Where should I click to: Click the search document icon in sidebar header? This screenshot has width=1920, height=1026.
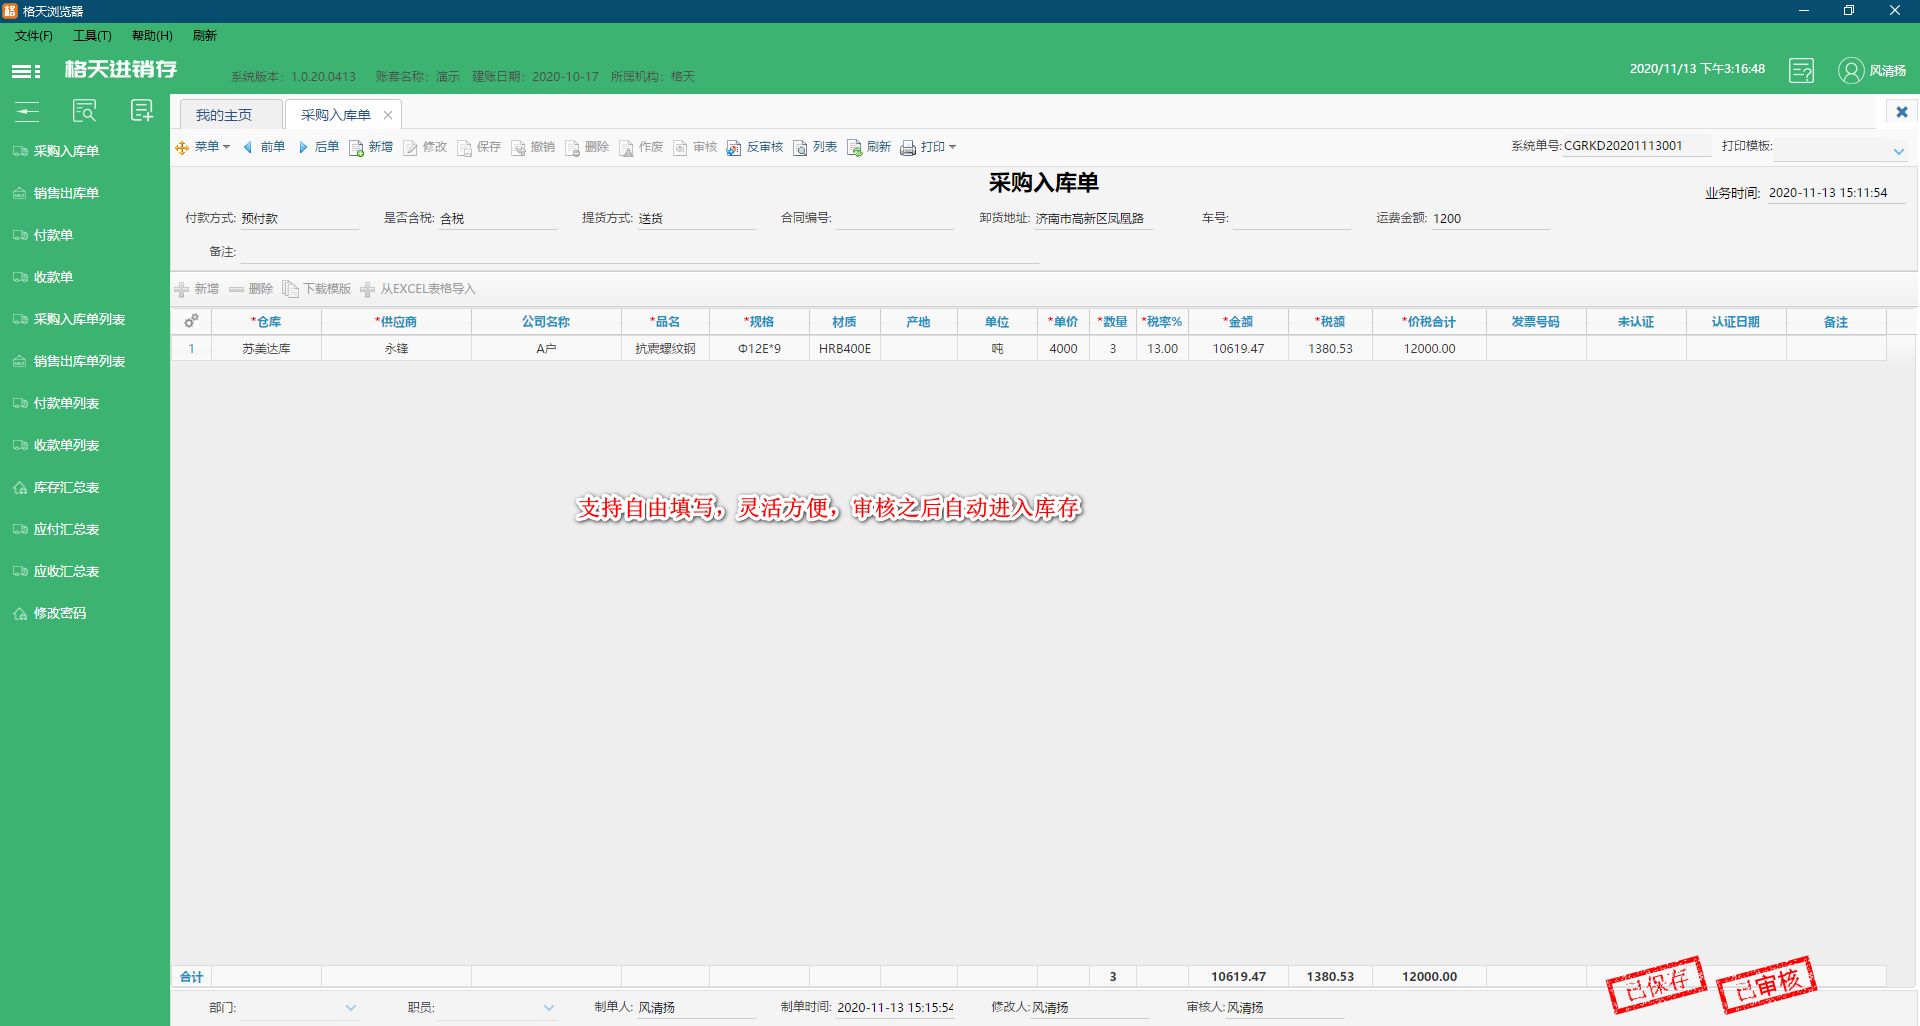point(85,111)
